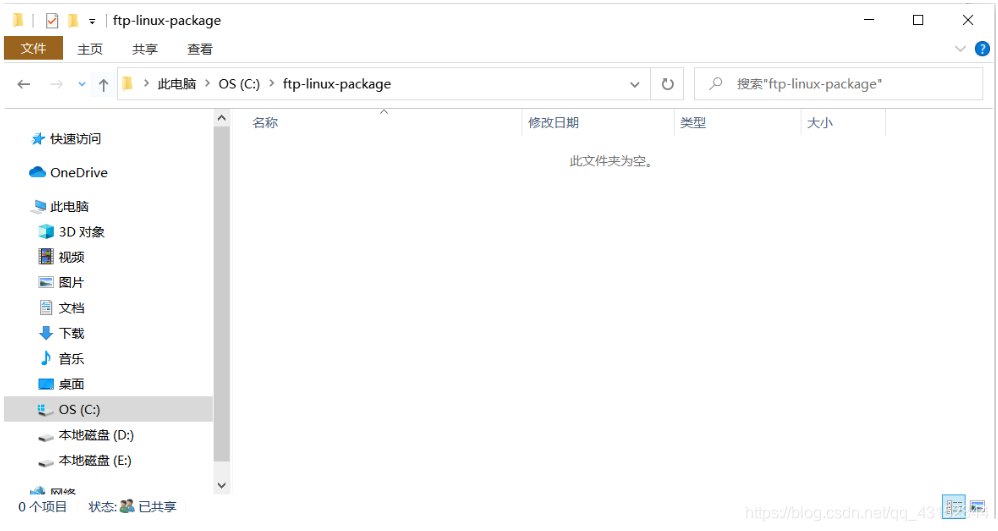Expand the ribbon with the chevron
This screenshot has width=998, height=531.
coord(960,48)
